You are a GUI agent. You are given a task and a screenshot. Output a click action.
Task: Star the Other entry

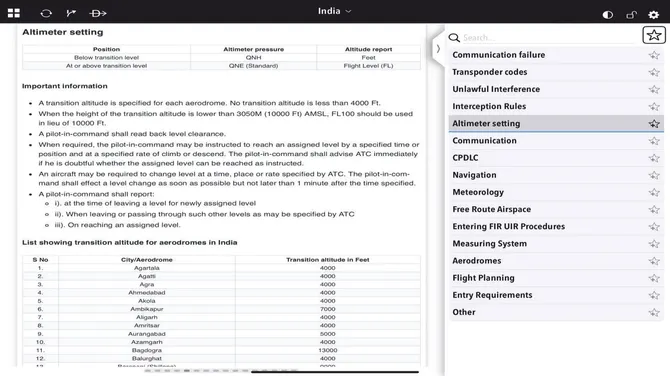(x=654, y=312)
